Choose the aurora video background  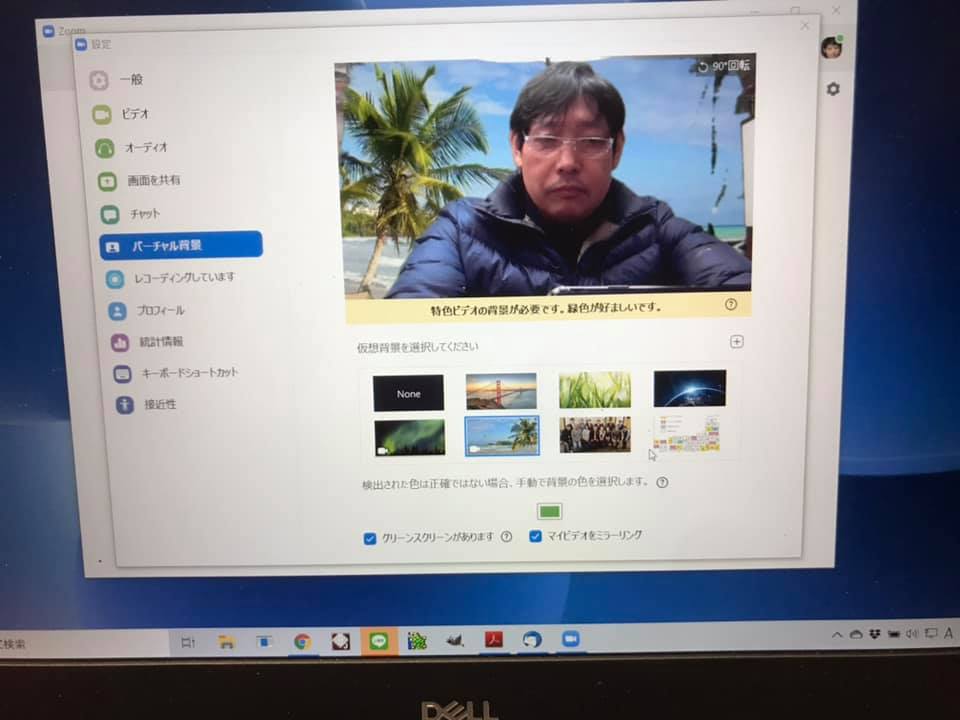click(410, 438)
